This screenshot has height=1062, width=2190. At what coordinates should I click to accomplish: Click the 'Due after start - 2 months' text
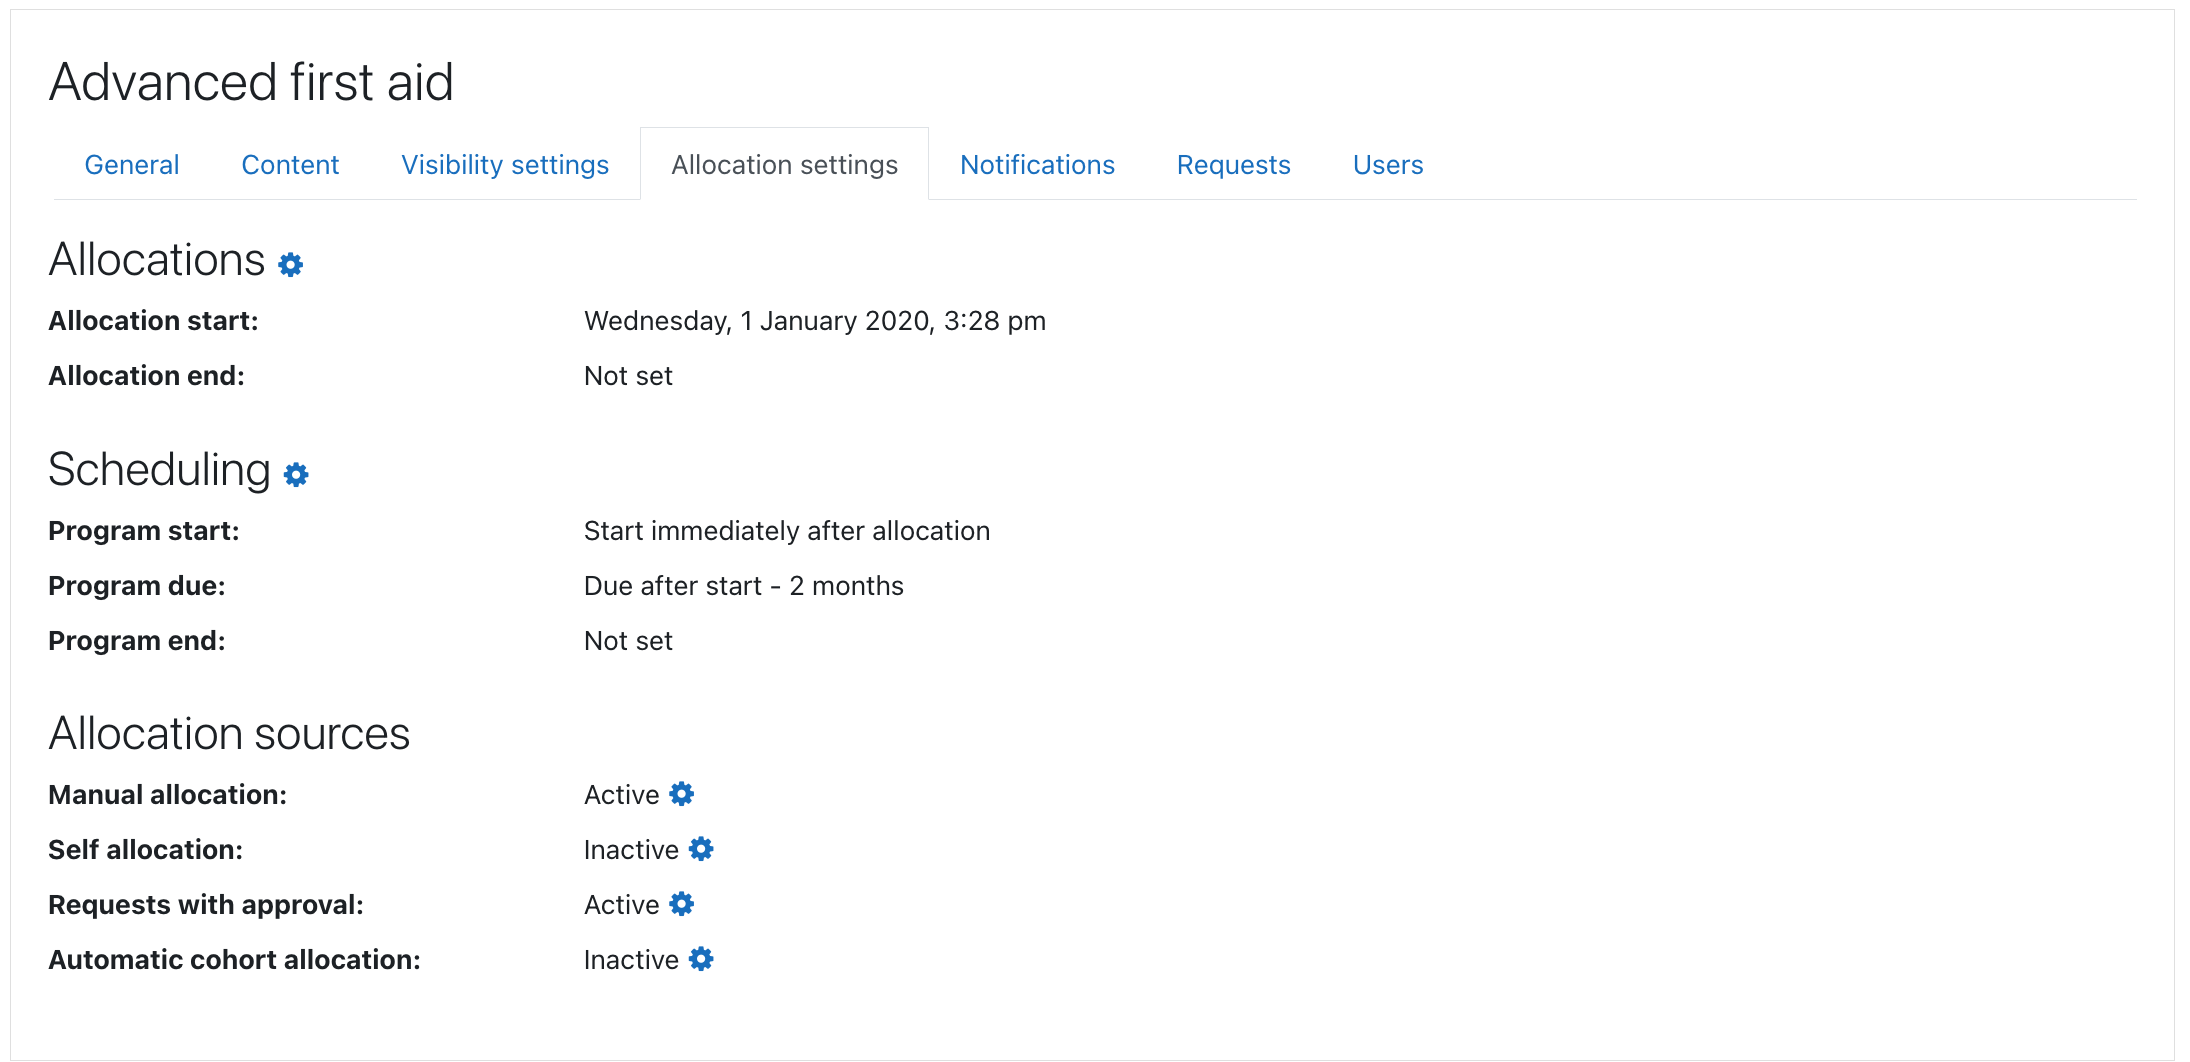(743, 586)
